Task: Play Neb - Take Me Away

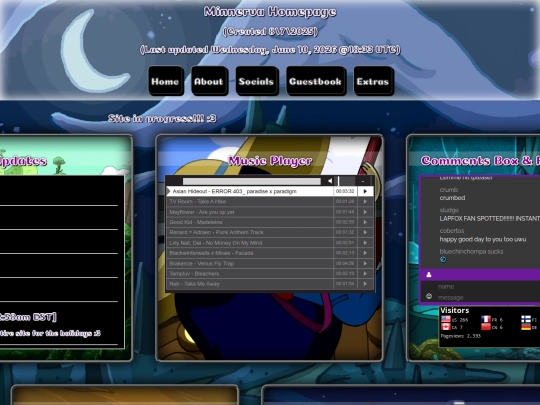Action: pyautogui.click(x=365, y=284)
